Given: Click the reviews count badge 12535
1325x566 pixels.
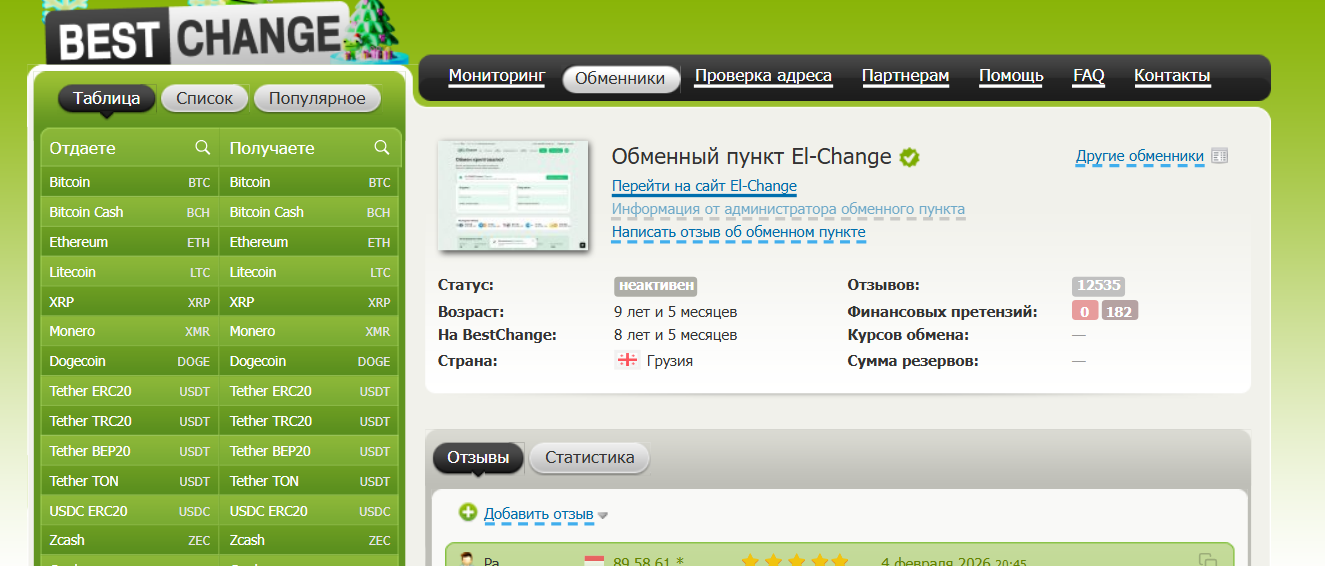Looking at the screenshot, I should (1098, 285).
